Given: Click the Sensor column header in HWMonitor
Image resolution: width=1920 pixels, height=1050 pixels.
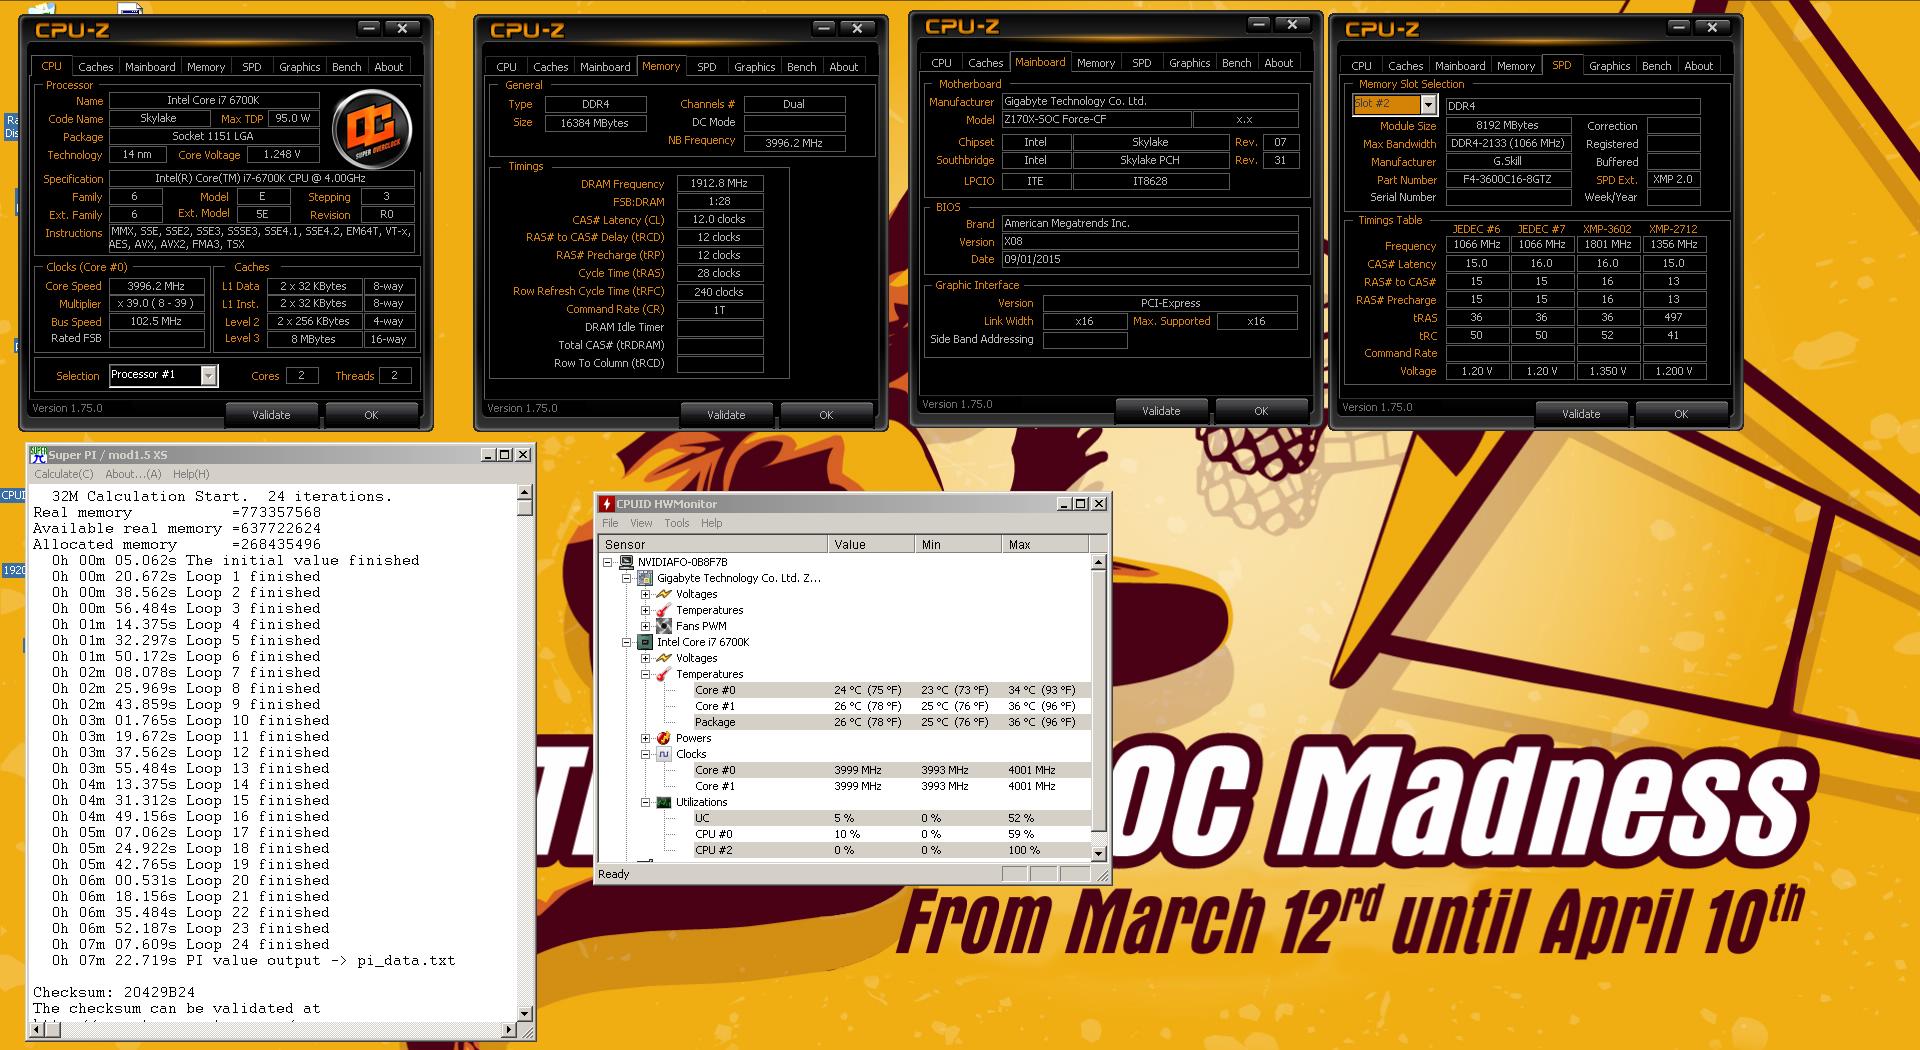Looking at the screenshot, I should tap(713, 544).
